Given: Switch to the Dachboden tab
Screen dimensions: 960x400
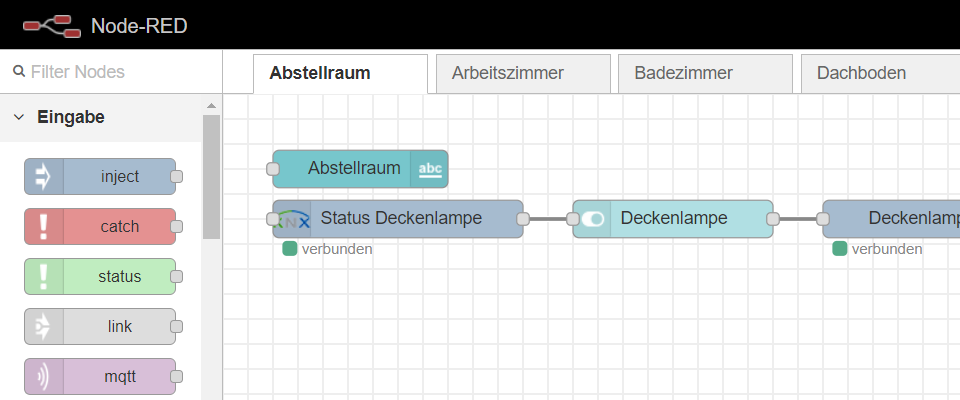Looking at the screenshot, I should [861, 73].
